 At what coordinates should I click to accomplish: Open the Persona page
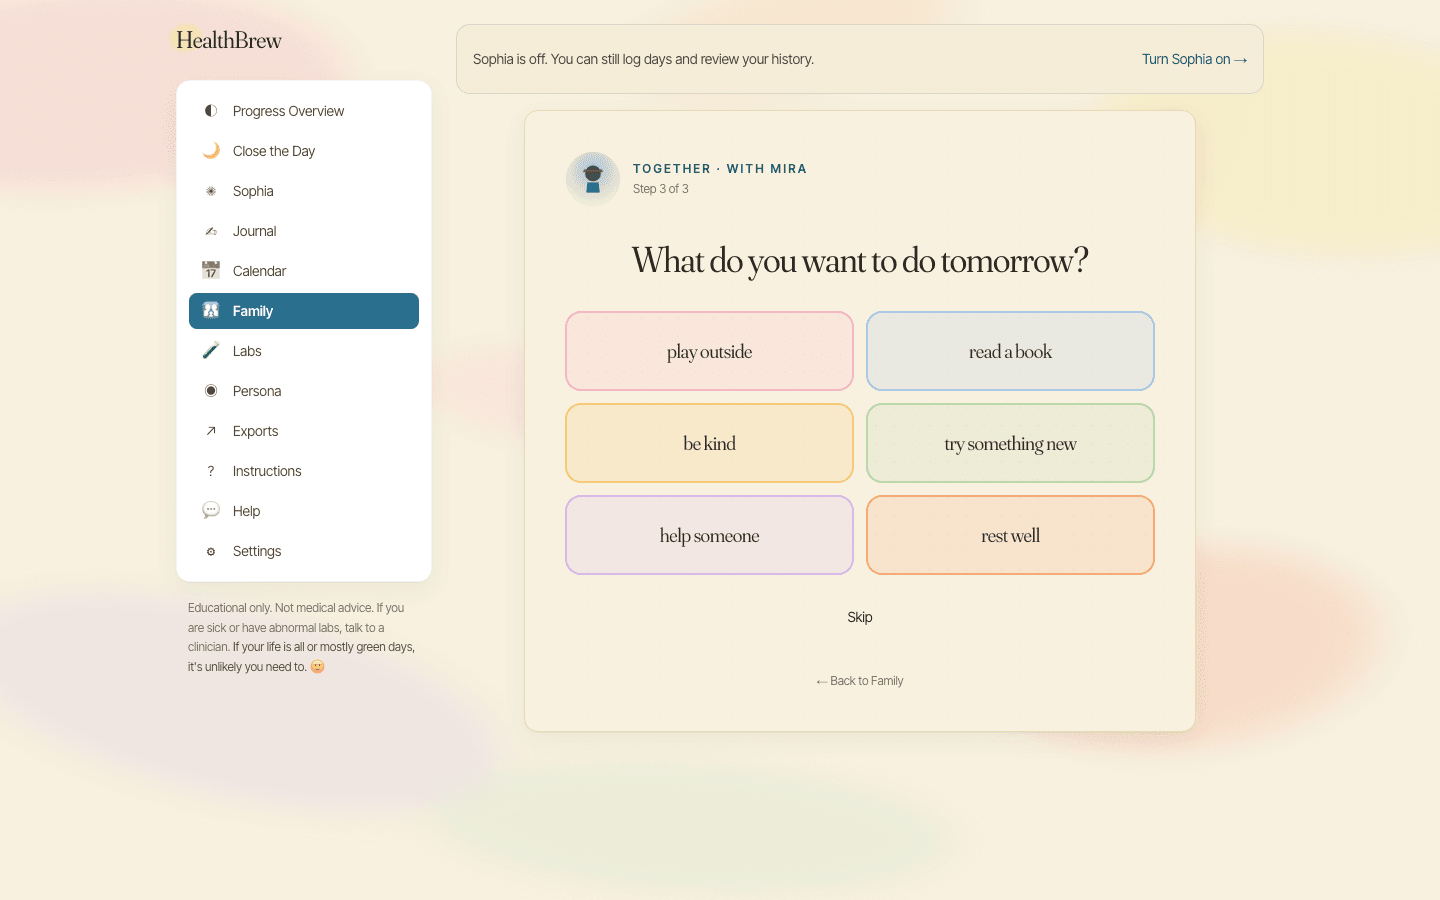coord(304,391)
